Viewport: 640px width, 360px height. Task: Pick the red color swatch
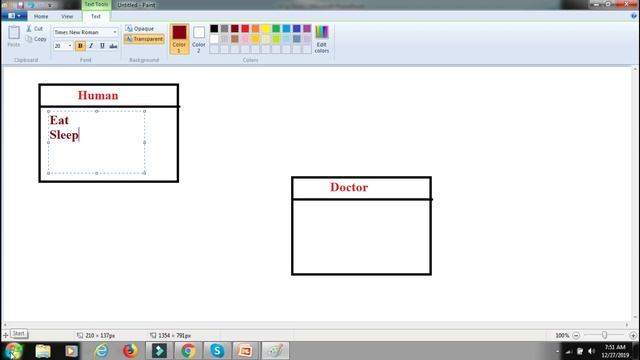(x=245, y=28)
